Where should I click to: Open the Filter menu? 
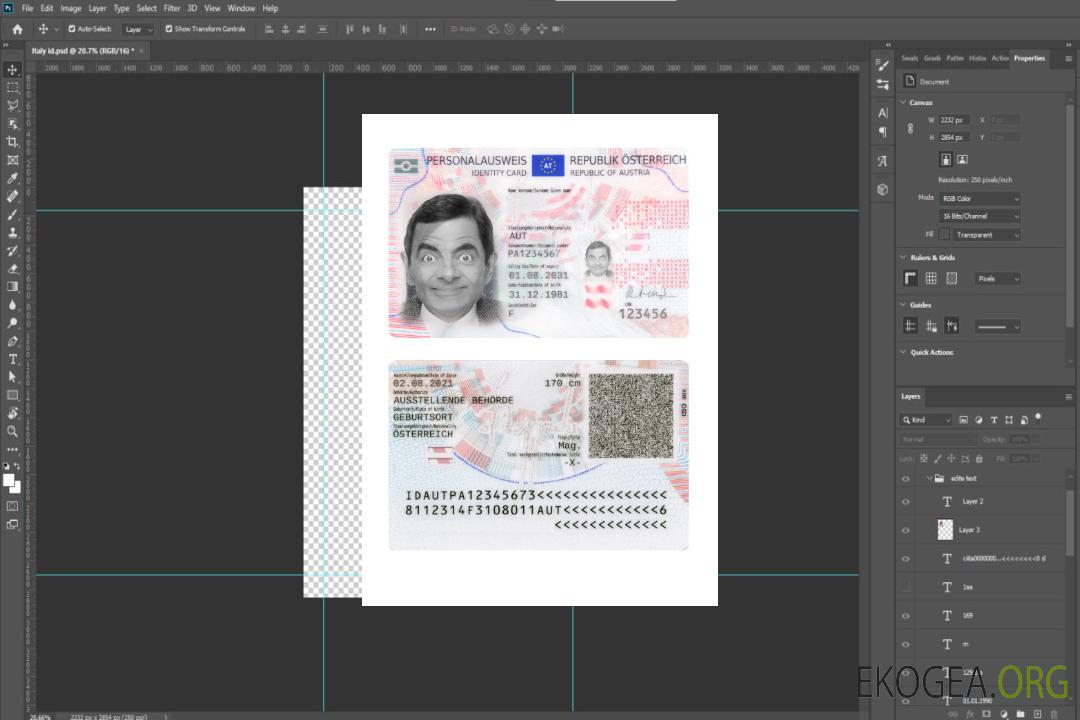[172, 8]
